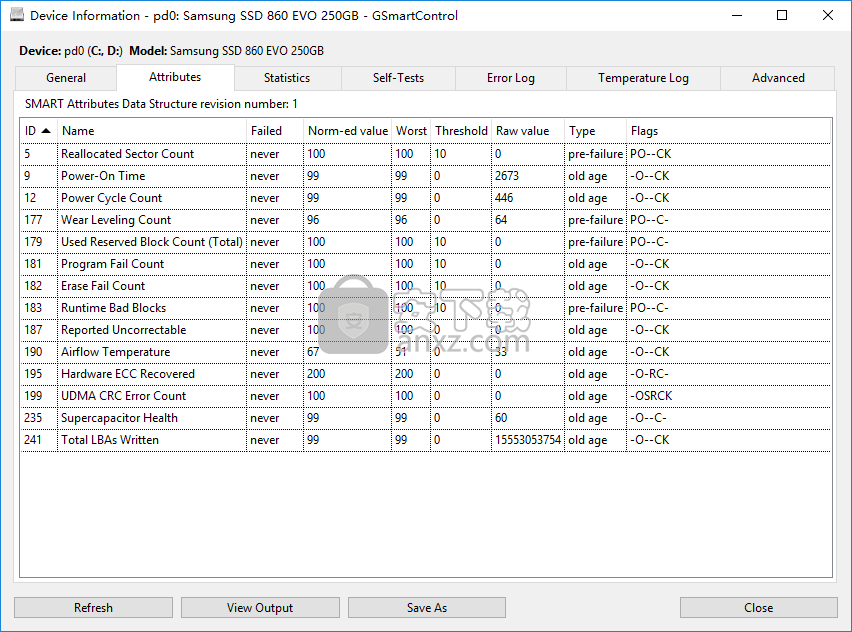Minimize the Device Information window
This screenshot has width=852, height=632.
(737, 15)
